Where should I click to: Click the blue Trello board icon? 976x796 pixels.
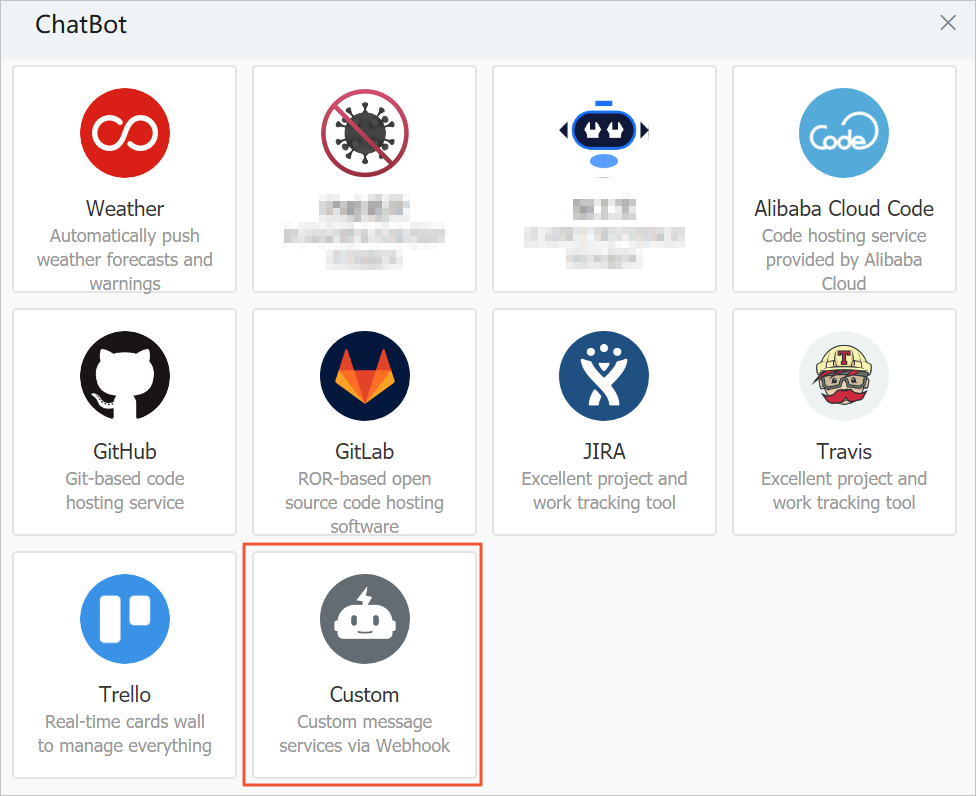click(x=125, y=619)
